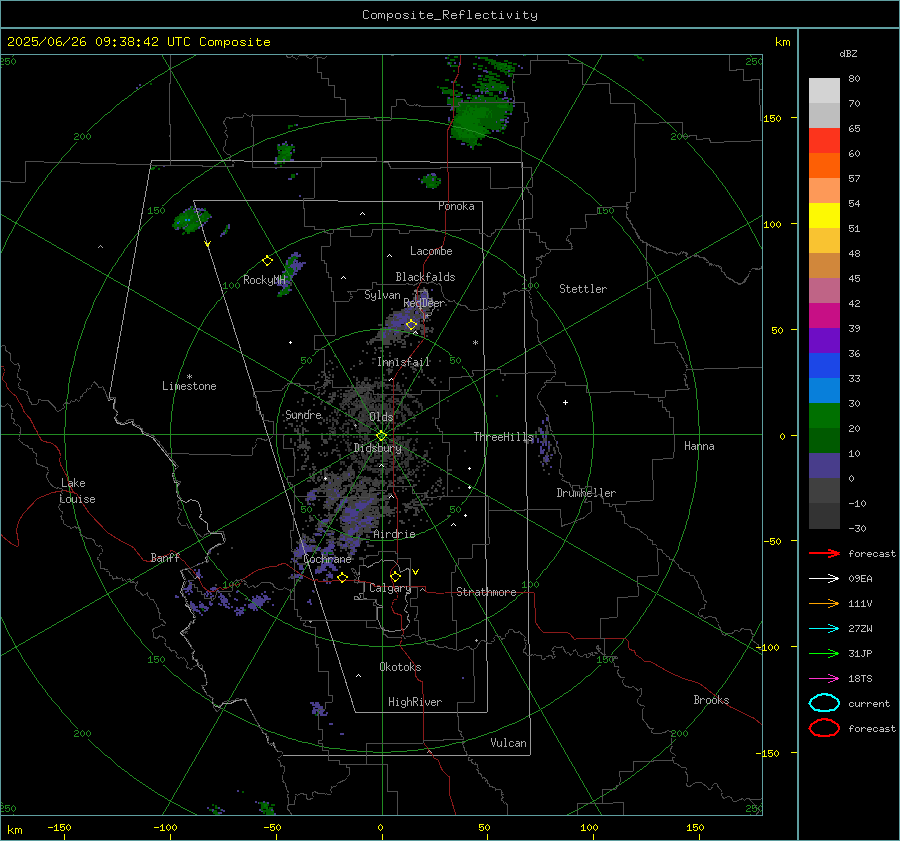Click the Strathmore city label
900x841 pixels.
click(486, 592)
